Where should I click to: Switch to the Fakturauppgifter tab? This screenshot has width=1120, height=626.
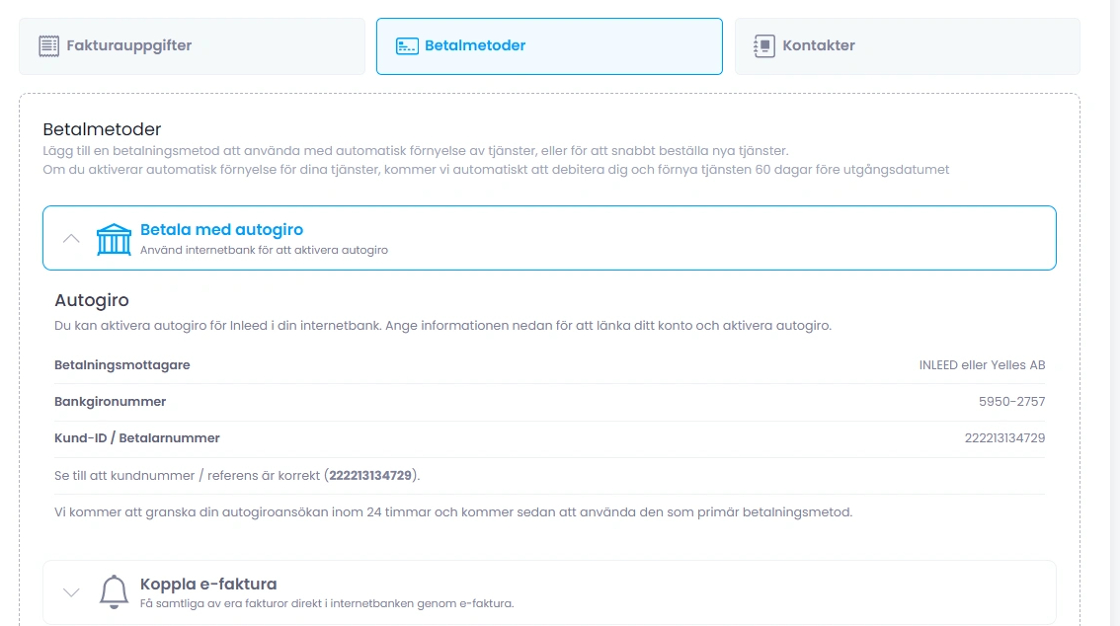point(129,46)
